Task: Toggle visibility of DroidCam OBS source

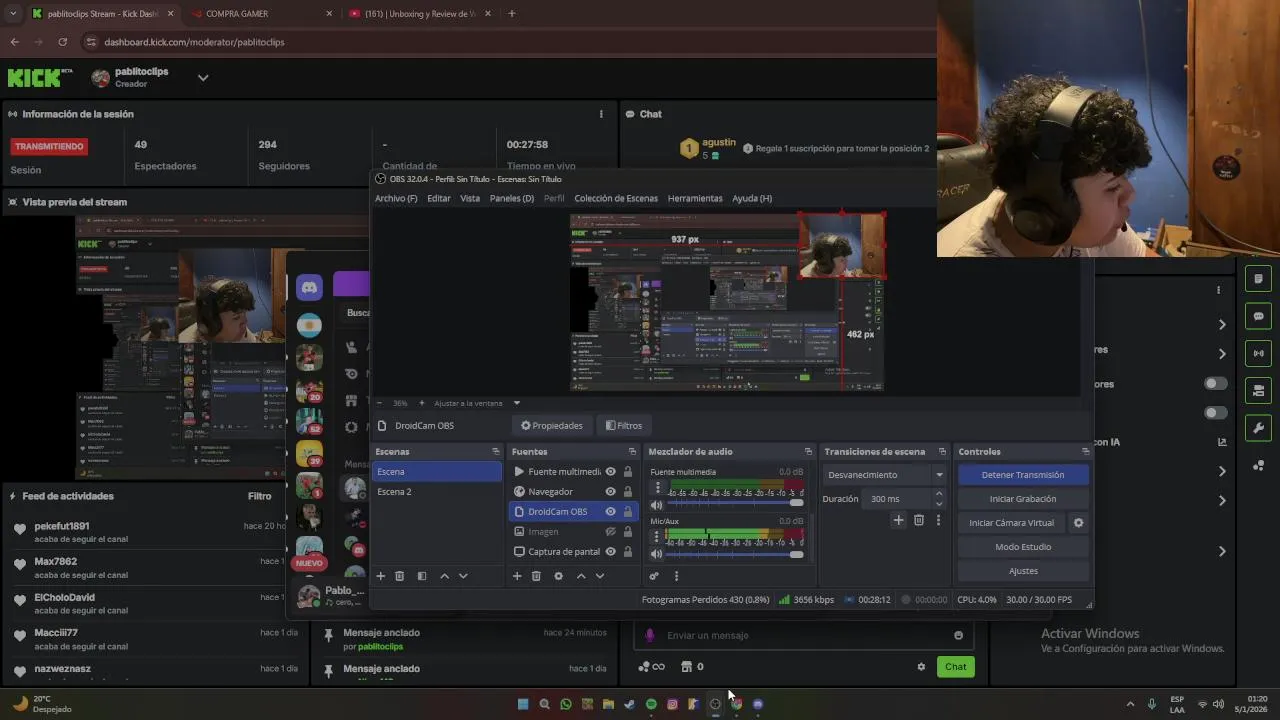Action: 610,512
